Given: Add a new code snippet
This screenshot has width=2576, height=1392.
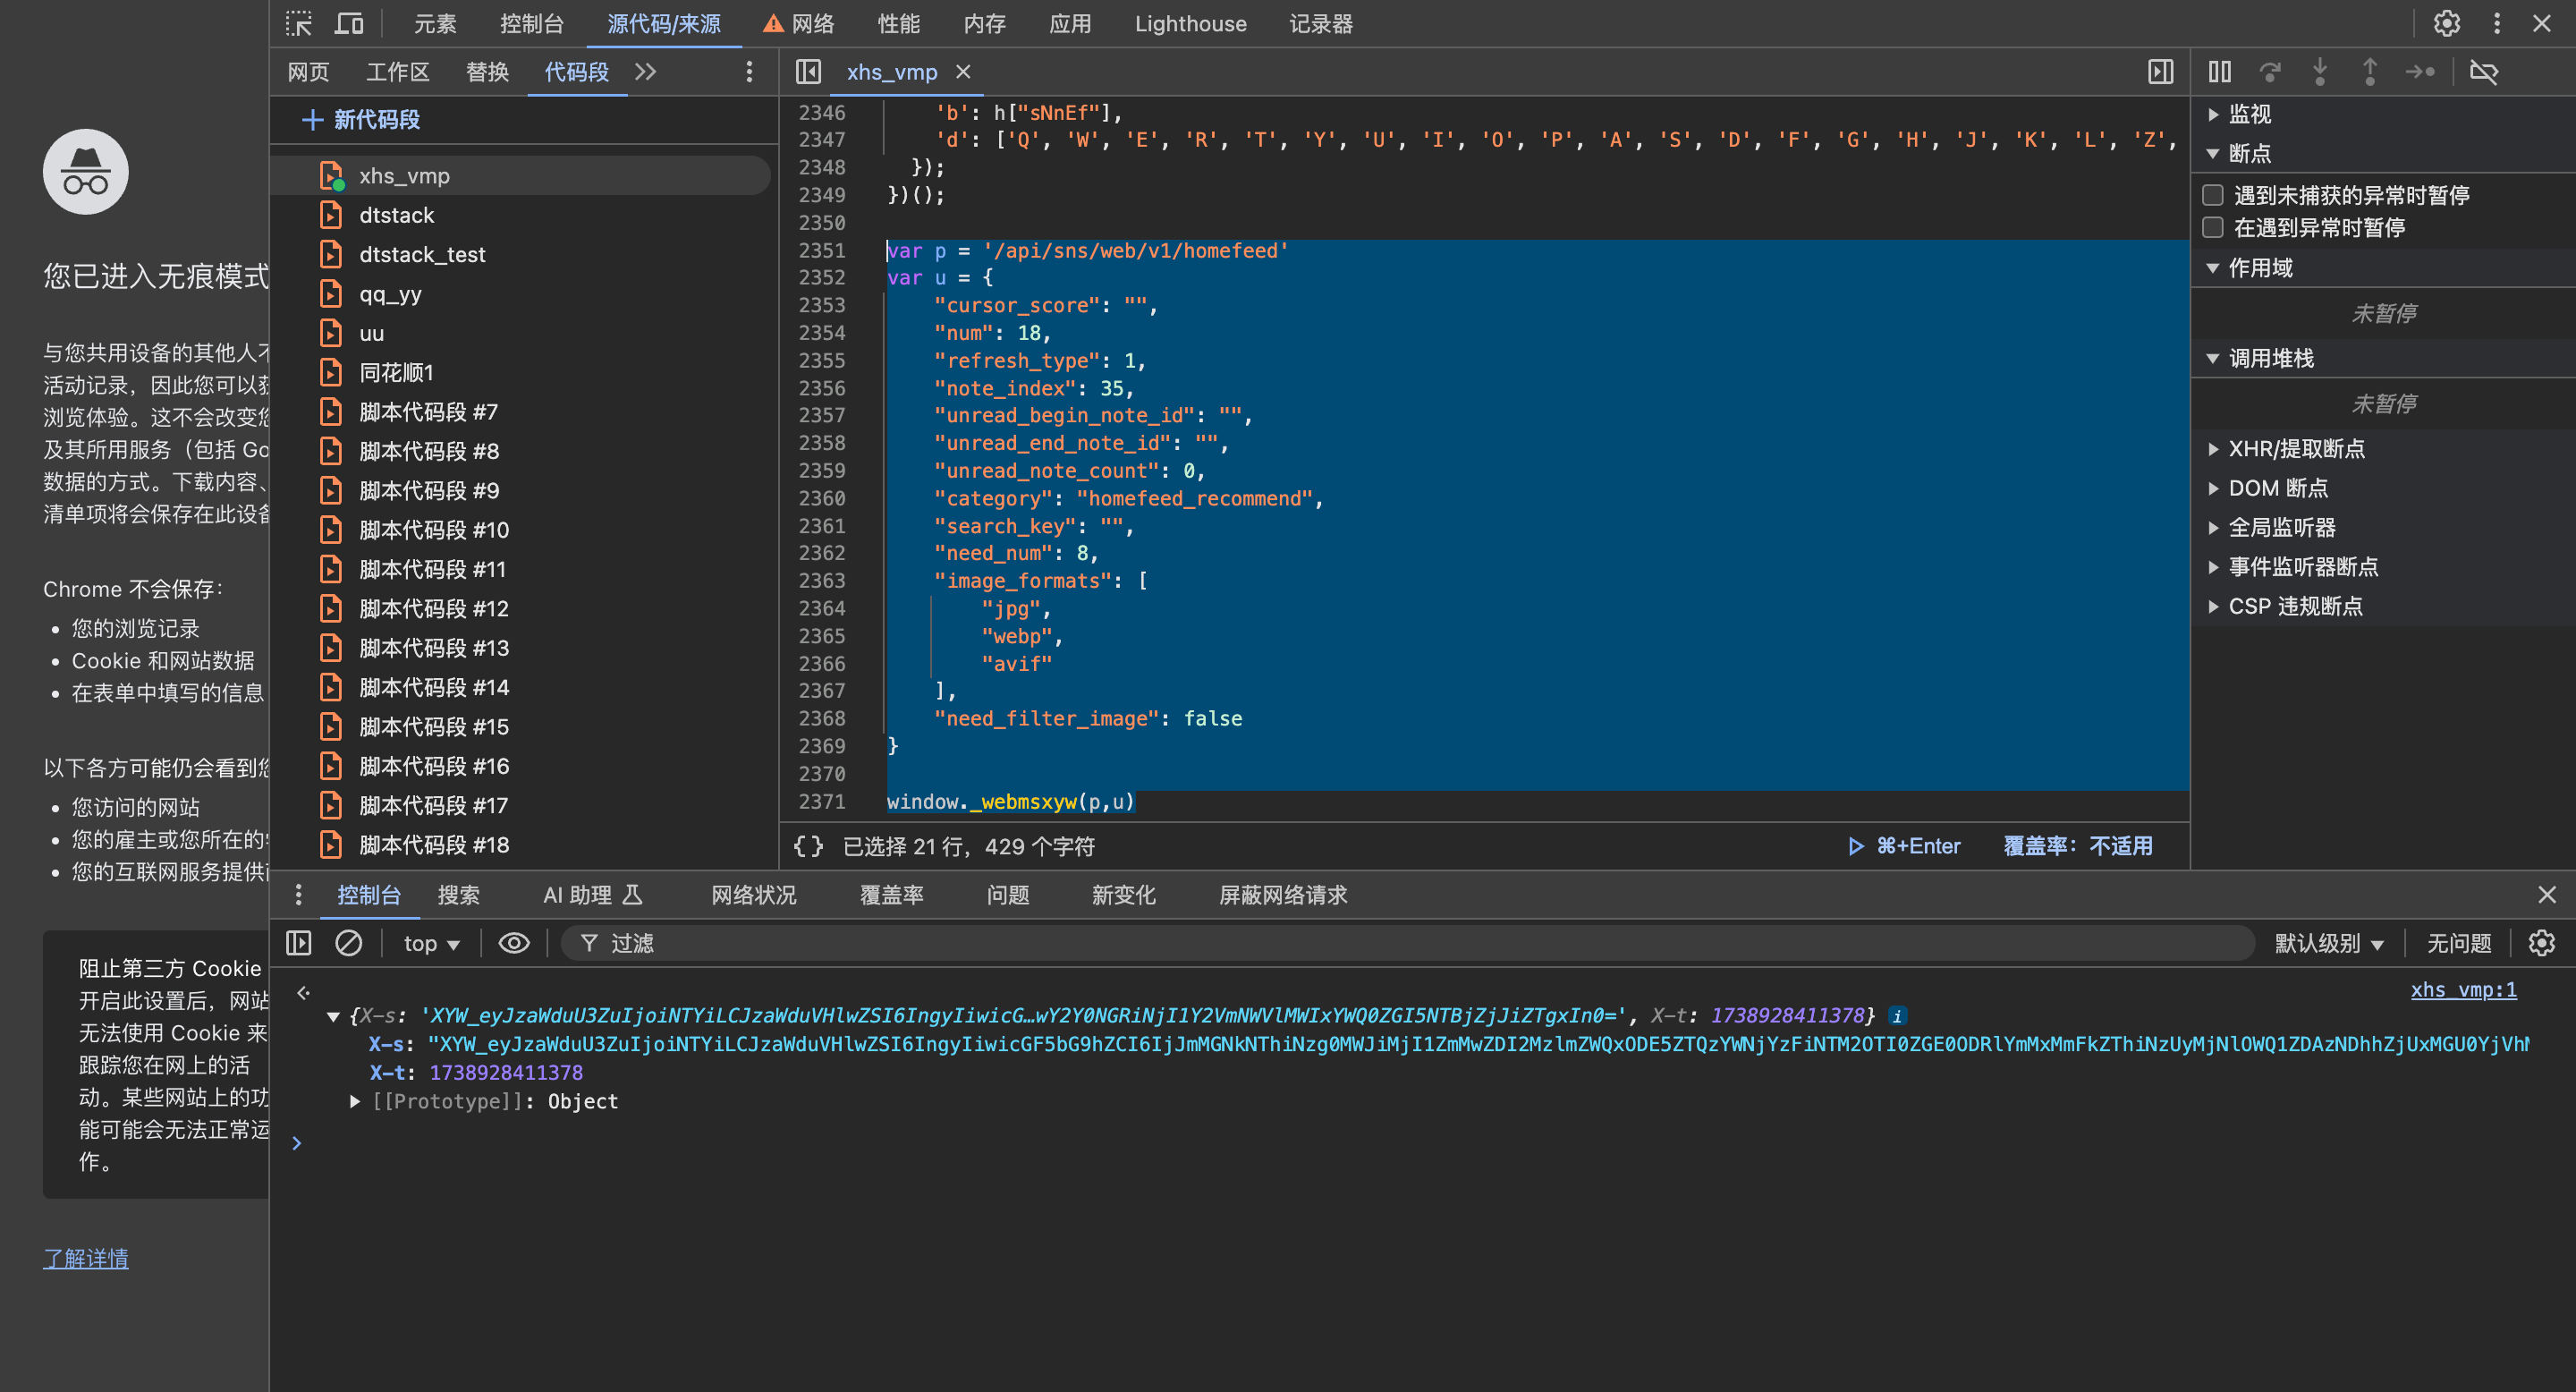Looking at the screenshot, I should tap(362, 120).
